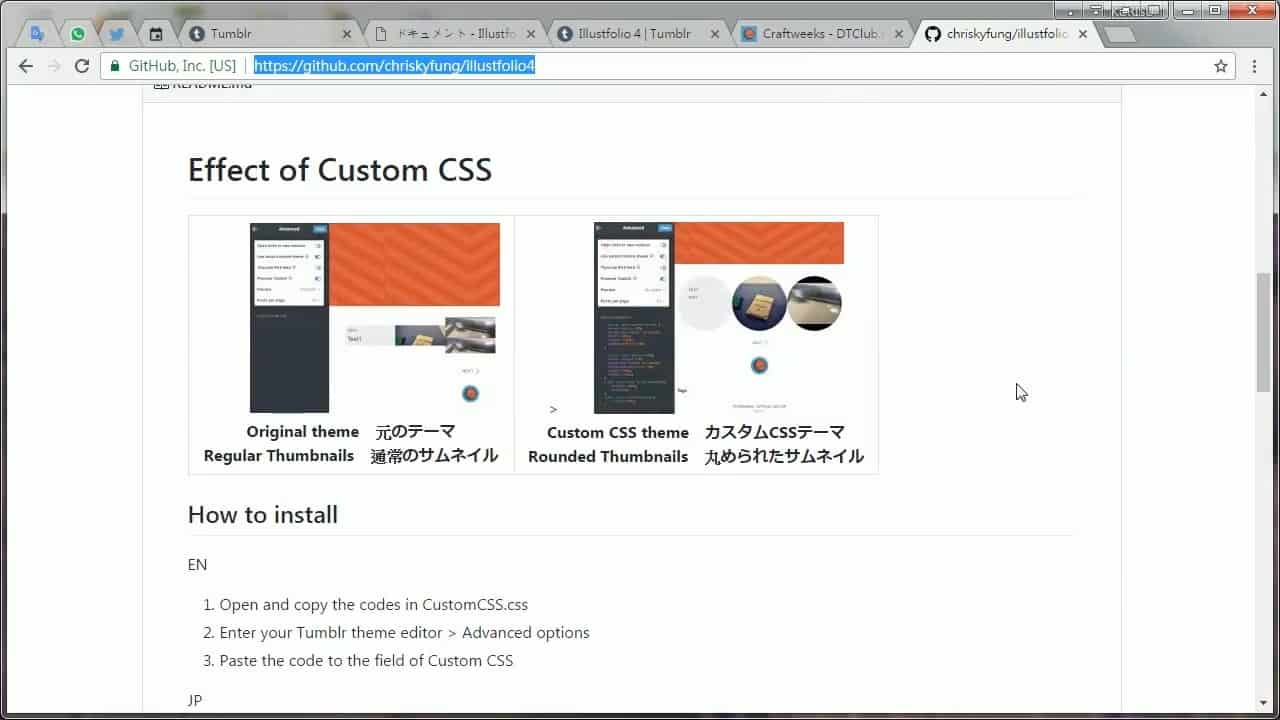Click the "Original theme" caption text
Viewport: 1280px width, 720px height.
pyautogui.click(x=303, y=432)
